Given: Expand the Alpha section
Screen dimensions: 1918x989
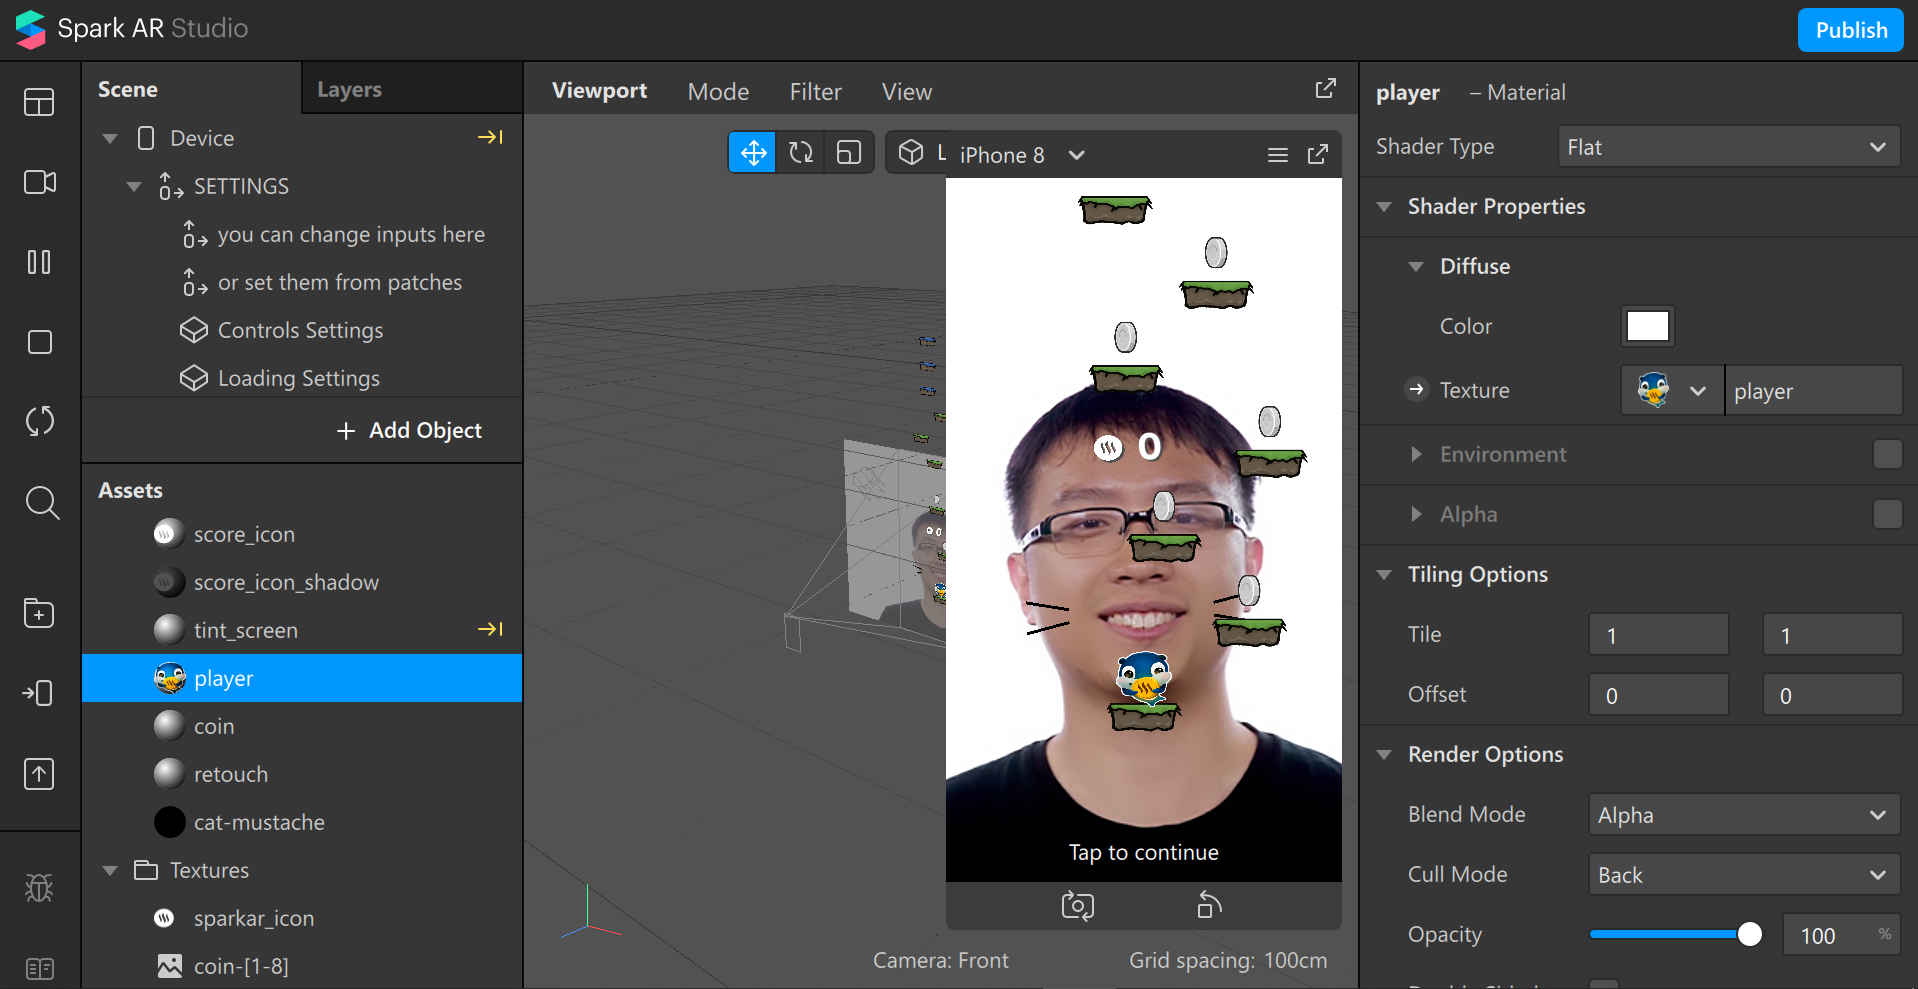Looking at the screenshot, I should pyautogui.click(x=1416, y=514).
